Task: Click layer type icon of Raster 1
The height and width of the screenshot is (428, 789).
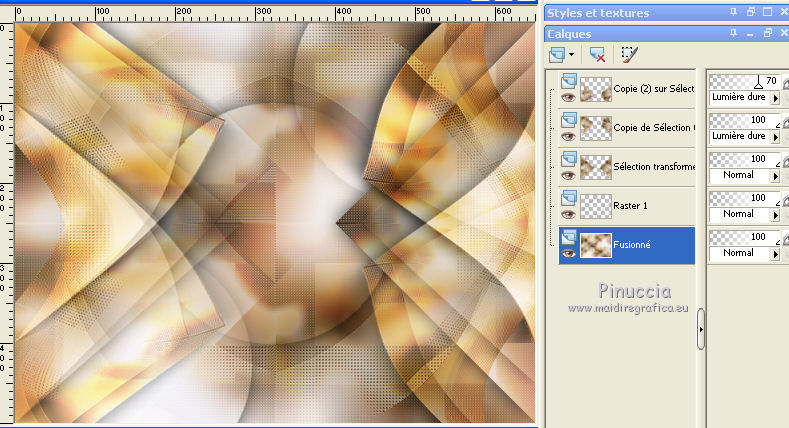Action: (x=569, y=198)
